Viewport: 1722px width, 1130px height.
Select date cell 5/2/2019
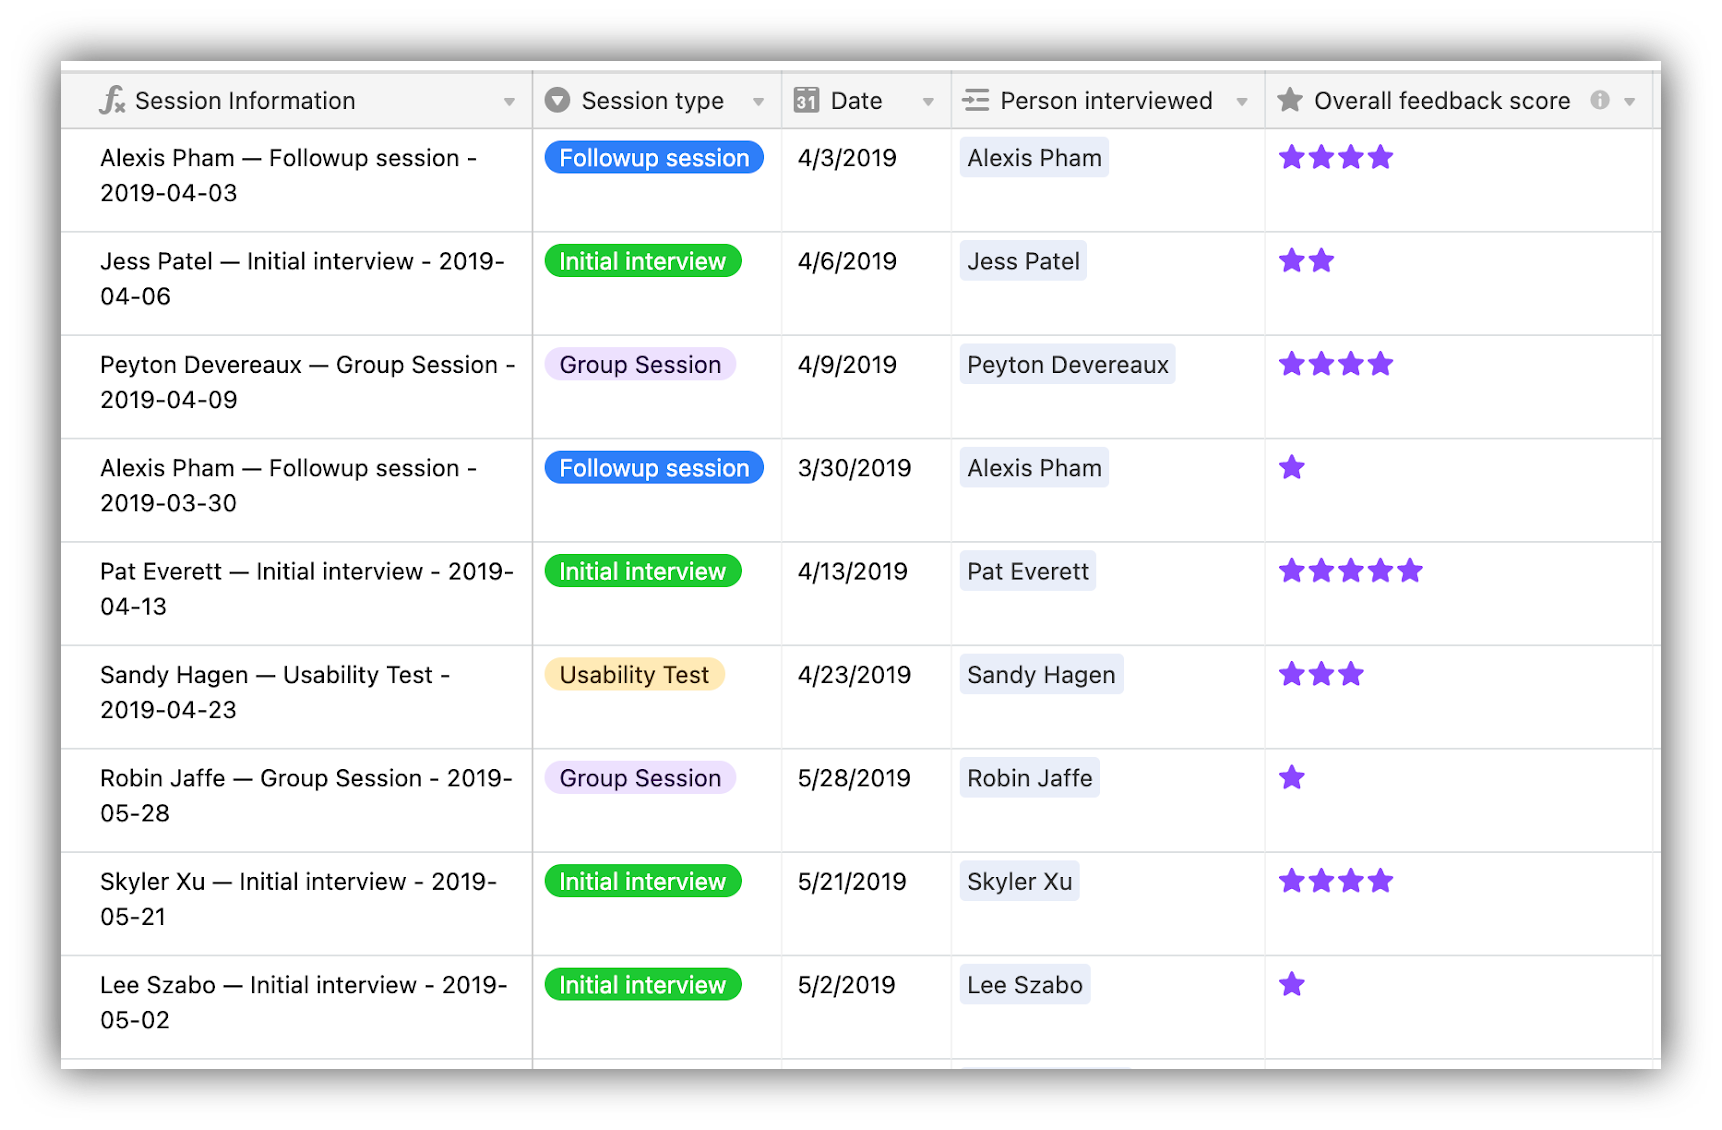[x=866, y=1007]
